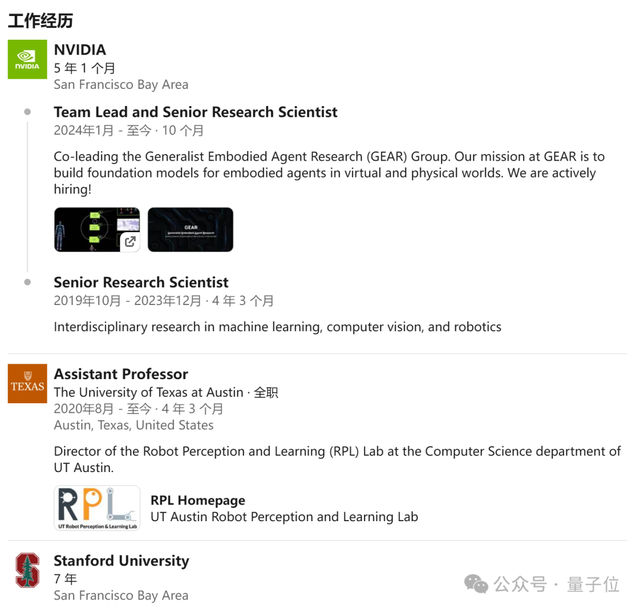The width and height of the screenshot is (640, 610).
Task: Open the GEAR group media thumbnail
Action: tap(190, 229)
